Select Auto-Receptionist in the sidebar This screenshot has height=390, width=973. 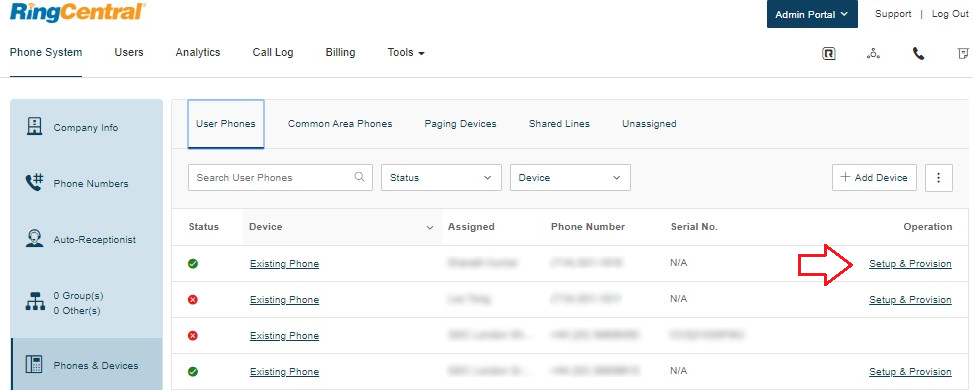[x=87, y=239]
